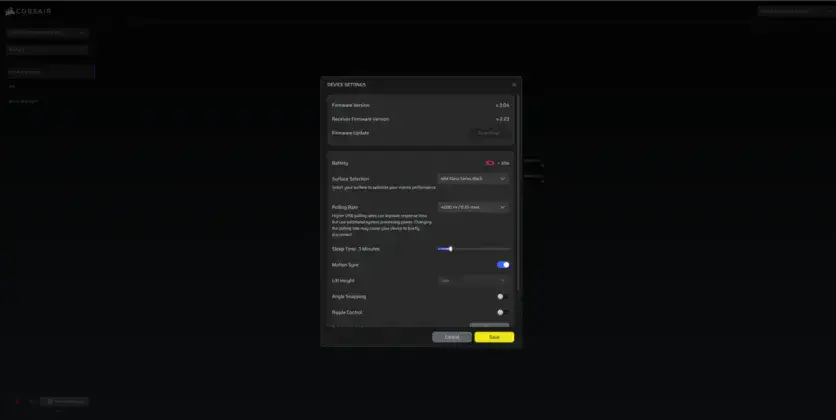Click the yellow Save button
Screen dimensions: 836x420
[494, 337]
